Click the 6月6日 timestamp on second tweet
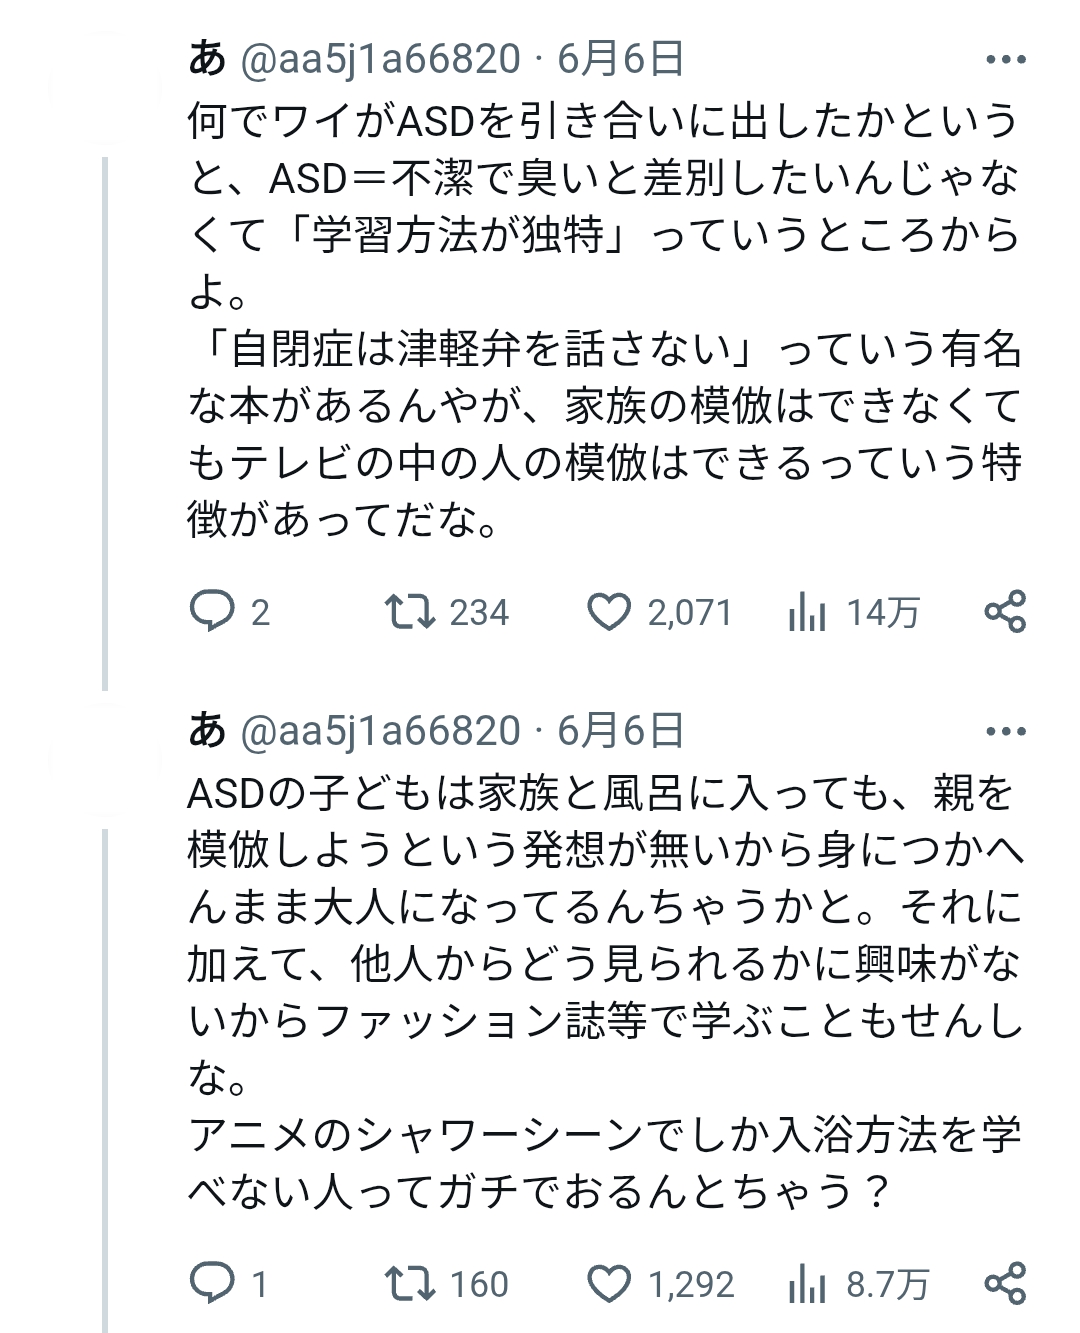The height and width of the screenshot is (1333, 1080). pos(620,732)
